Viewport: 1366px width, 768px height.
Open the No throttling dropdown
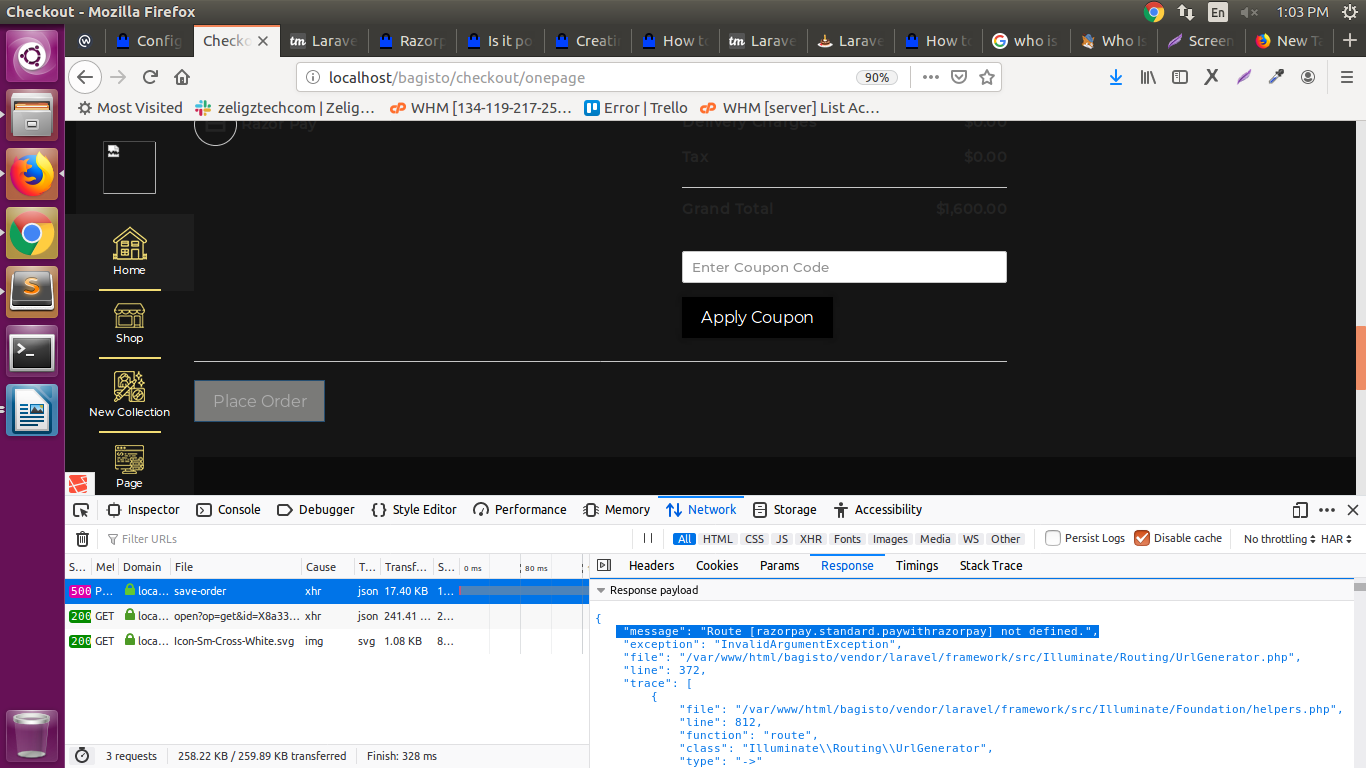click(1280, 539)
